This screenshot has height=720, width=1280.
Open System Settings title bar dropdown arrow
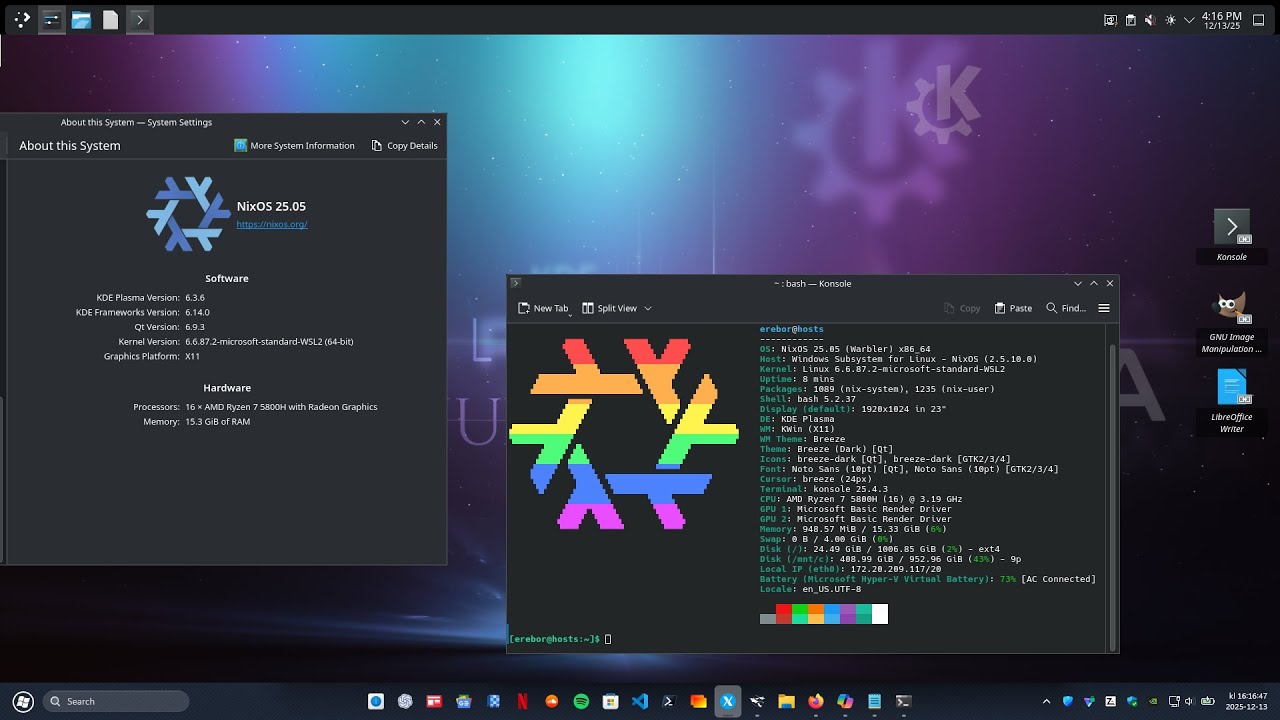tap(405, 122)
